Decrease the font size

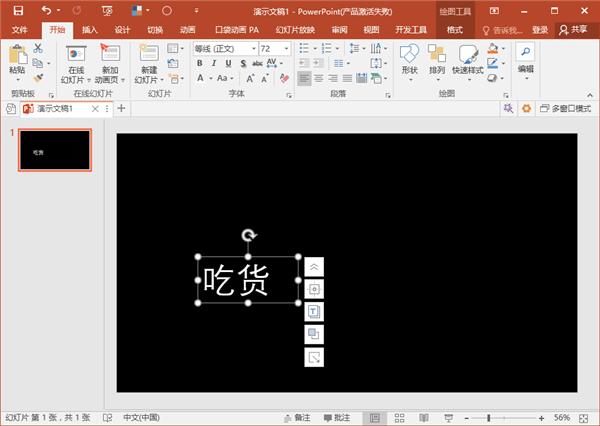click(x=264, y=78)
